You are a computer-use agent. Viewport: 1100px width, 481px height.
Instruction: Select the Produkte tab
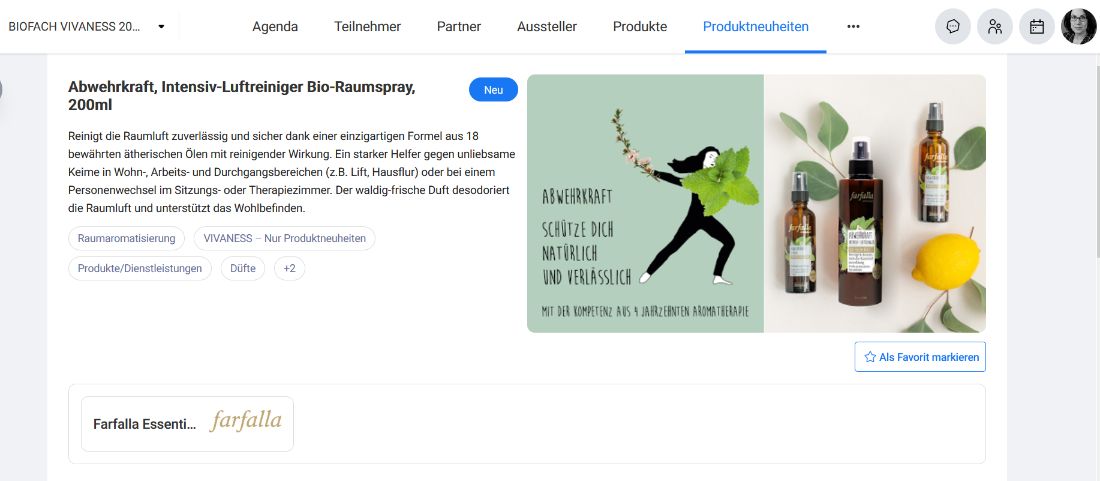pyautogui.click(x=640, y=27)
